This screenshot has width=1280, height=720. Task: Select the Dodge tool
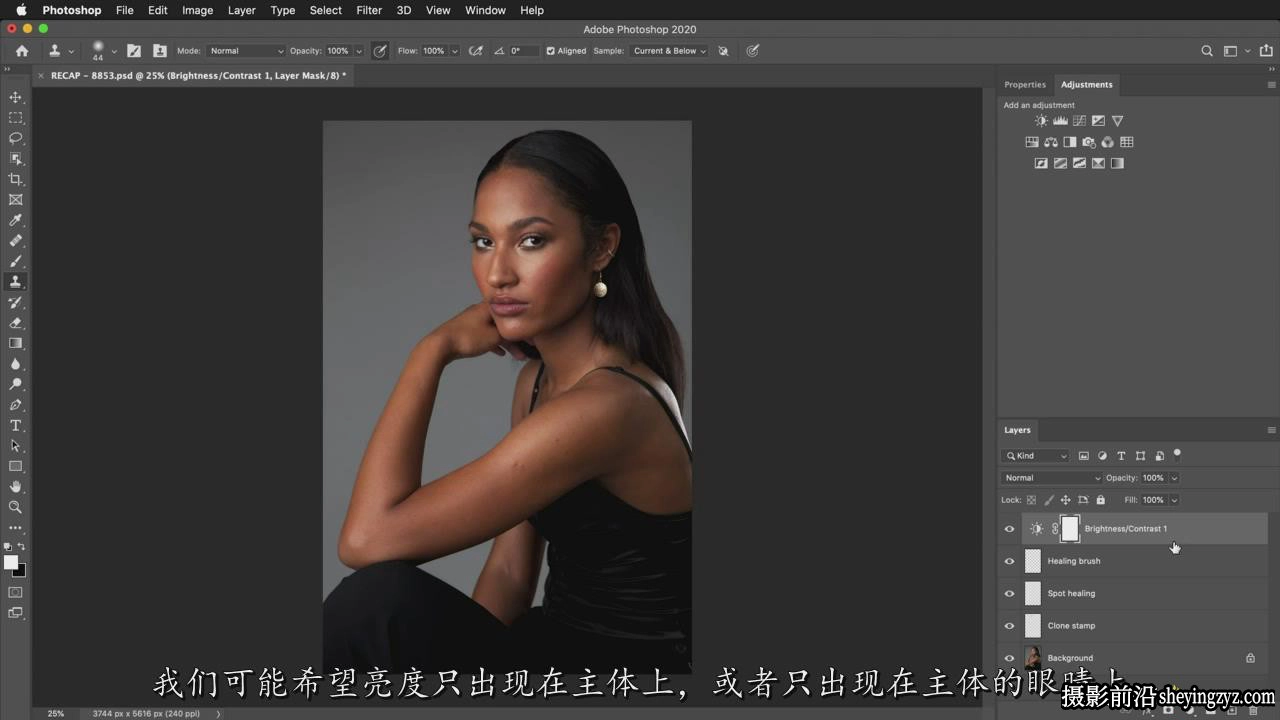coord(15,384)
